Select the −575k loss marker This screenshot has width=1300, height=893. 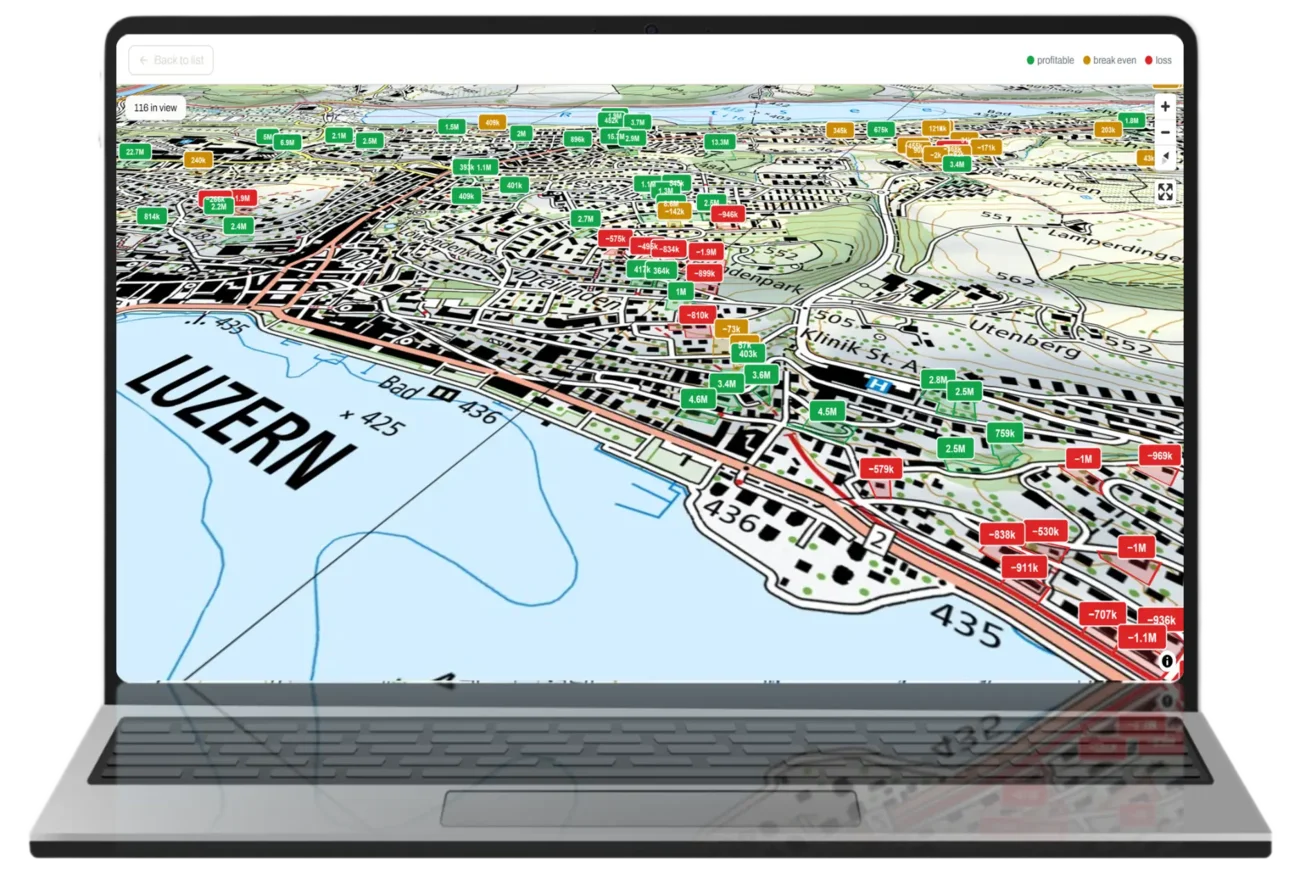point(615,239)
